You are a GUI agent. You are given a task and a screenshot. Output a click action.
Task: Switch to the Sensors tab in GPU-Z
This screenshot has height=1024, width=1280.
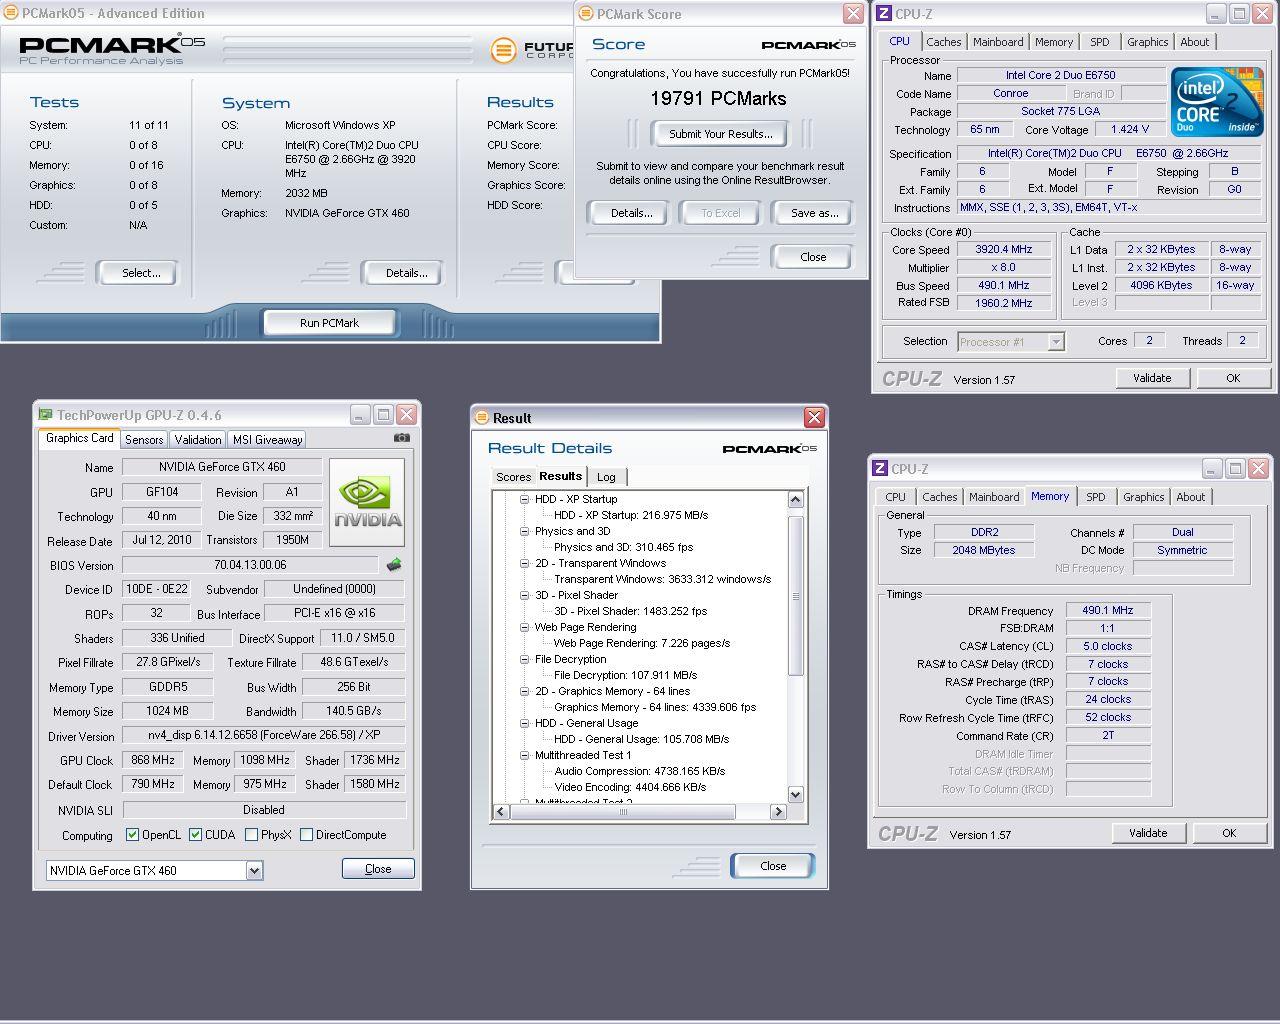pos(144,440)
